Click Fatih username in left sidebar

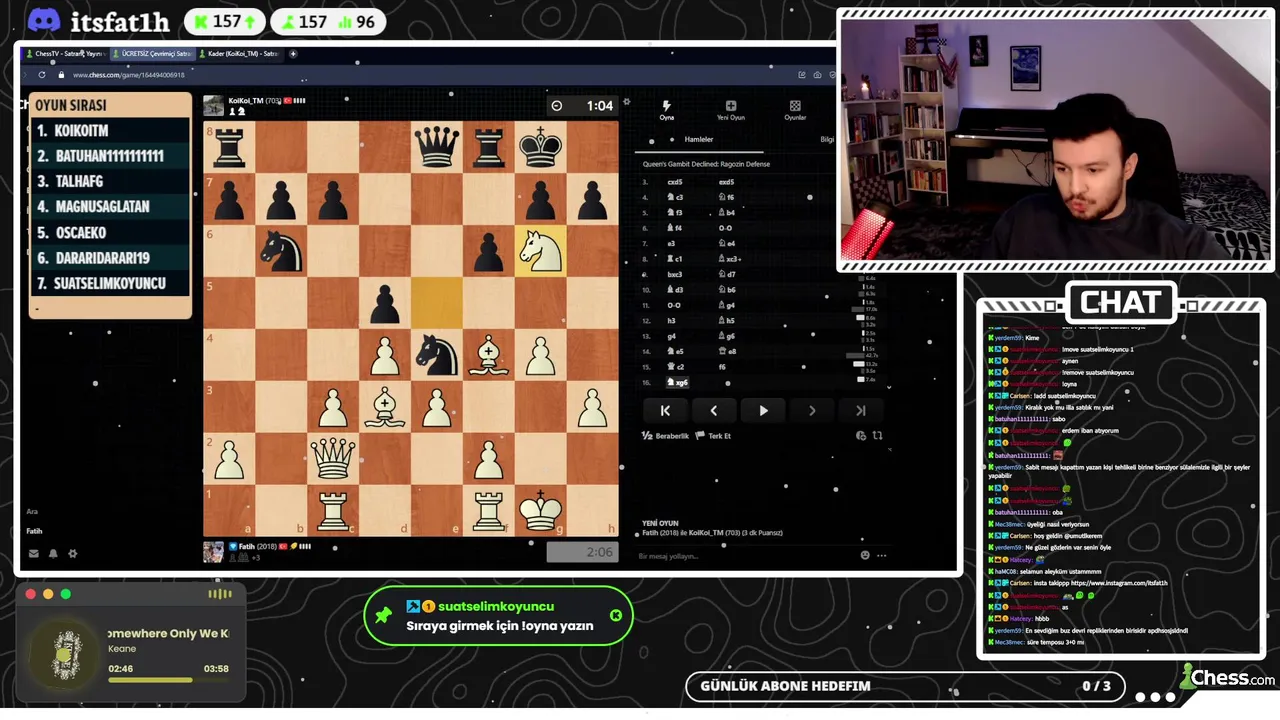35,531
